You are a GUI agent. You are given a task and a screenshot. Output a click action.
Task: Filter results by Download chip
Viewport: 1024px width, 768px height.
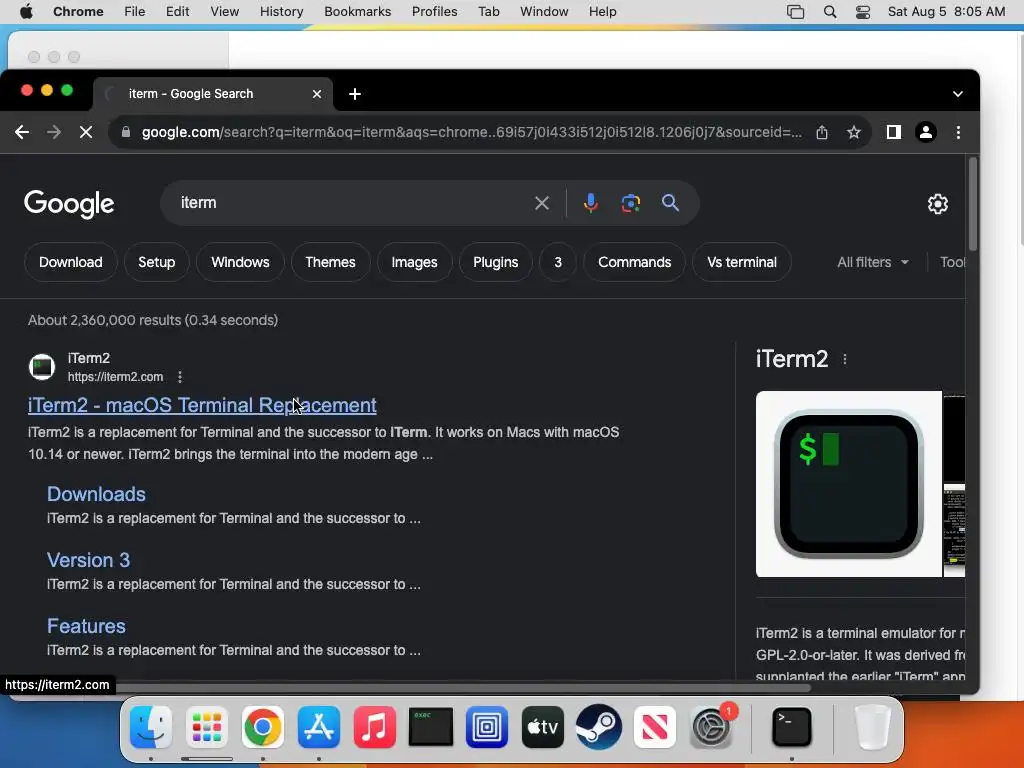click(x=71, y=263)
